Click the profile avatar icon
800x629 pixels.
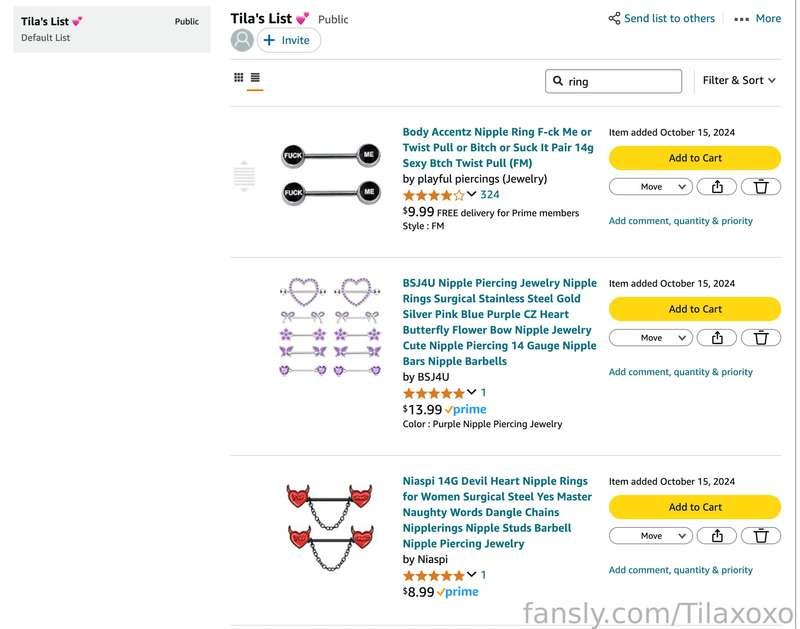[242, 40]
